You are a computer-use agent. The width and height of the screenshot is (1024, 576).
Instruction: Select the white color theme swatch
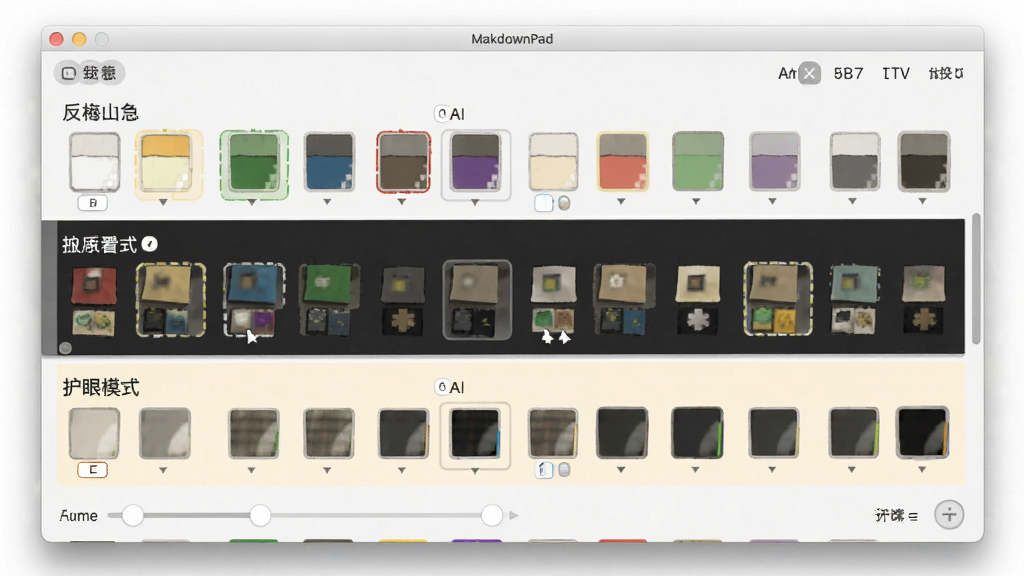(x=95, y=162)
